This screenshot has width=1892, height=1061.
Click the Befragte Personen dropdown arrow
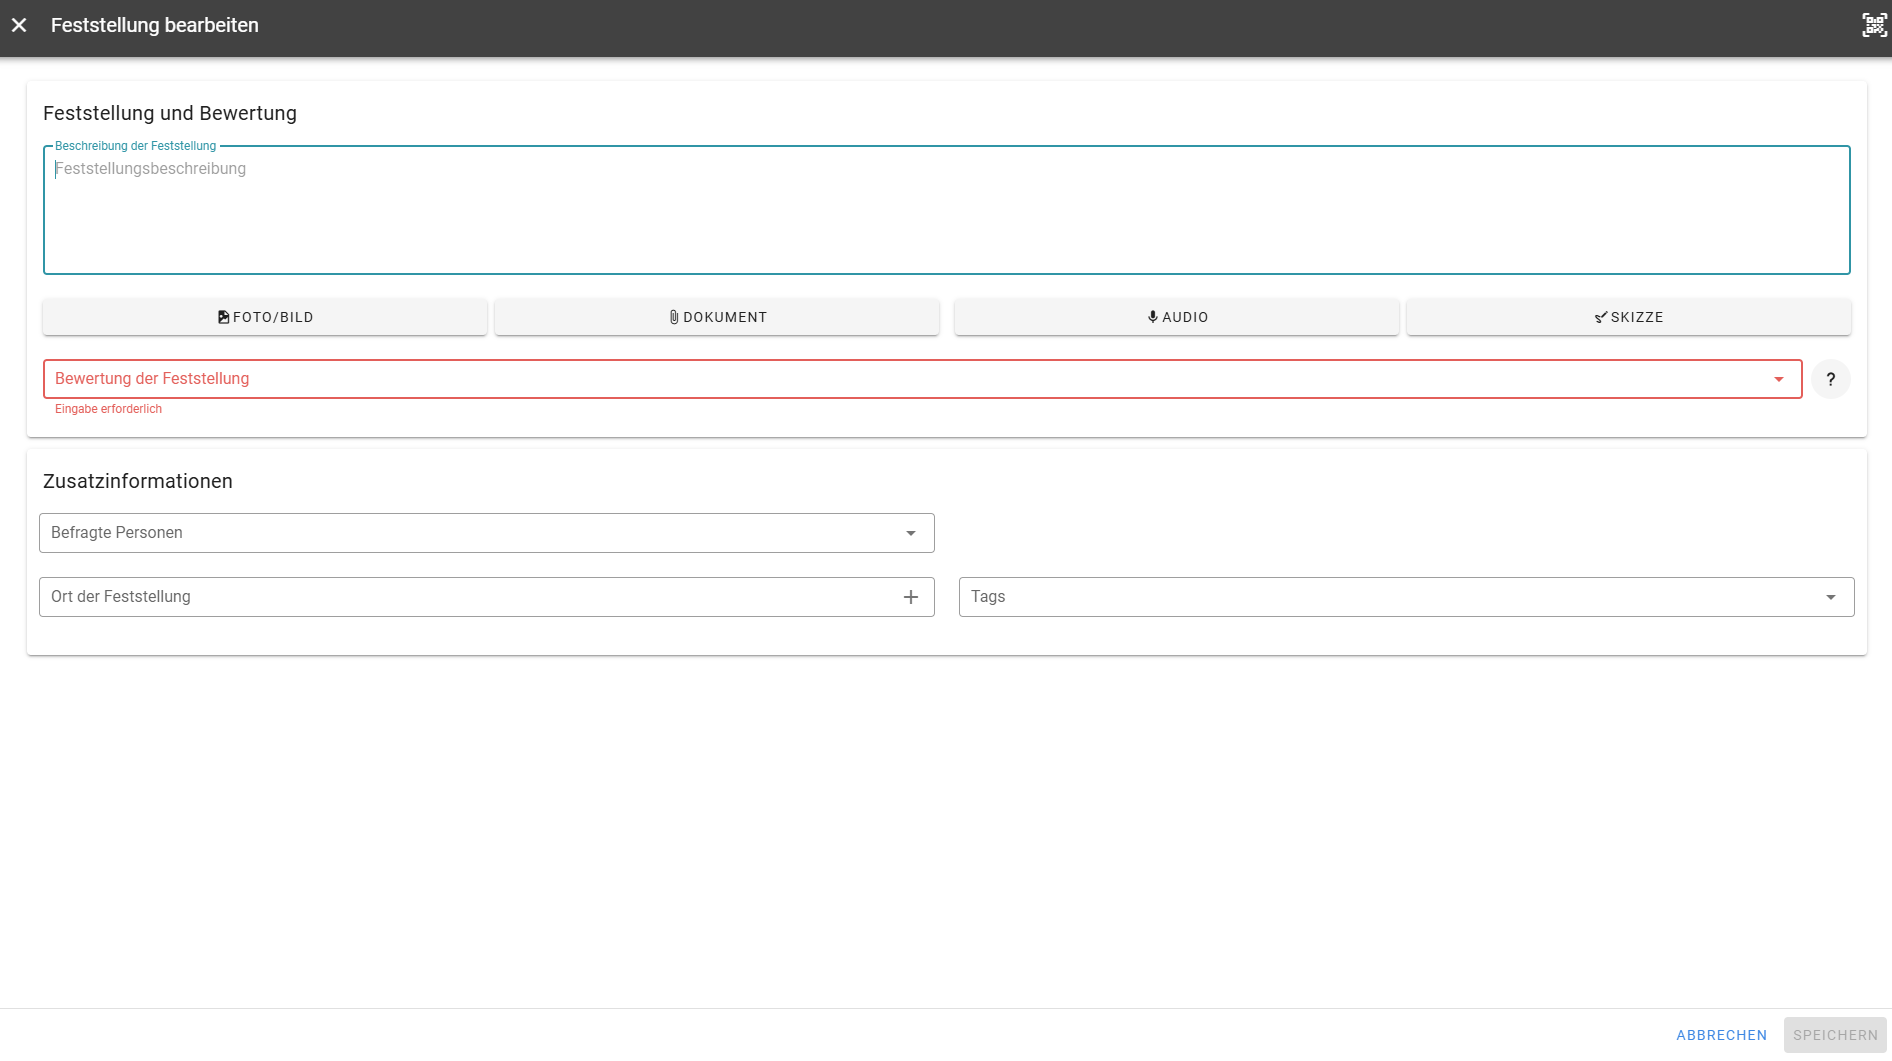[911, 533]
